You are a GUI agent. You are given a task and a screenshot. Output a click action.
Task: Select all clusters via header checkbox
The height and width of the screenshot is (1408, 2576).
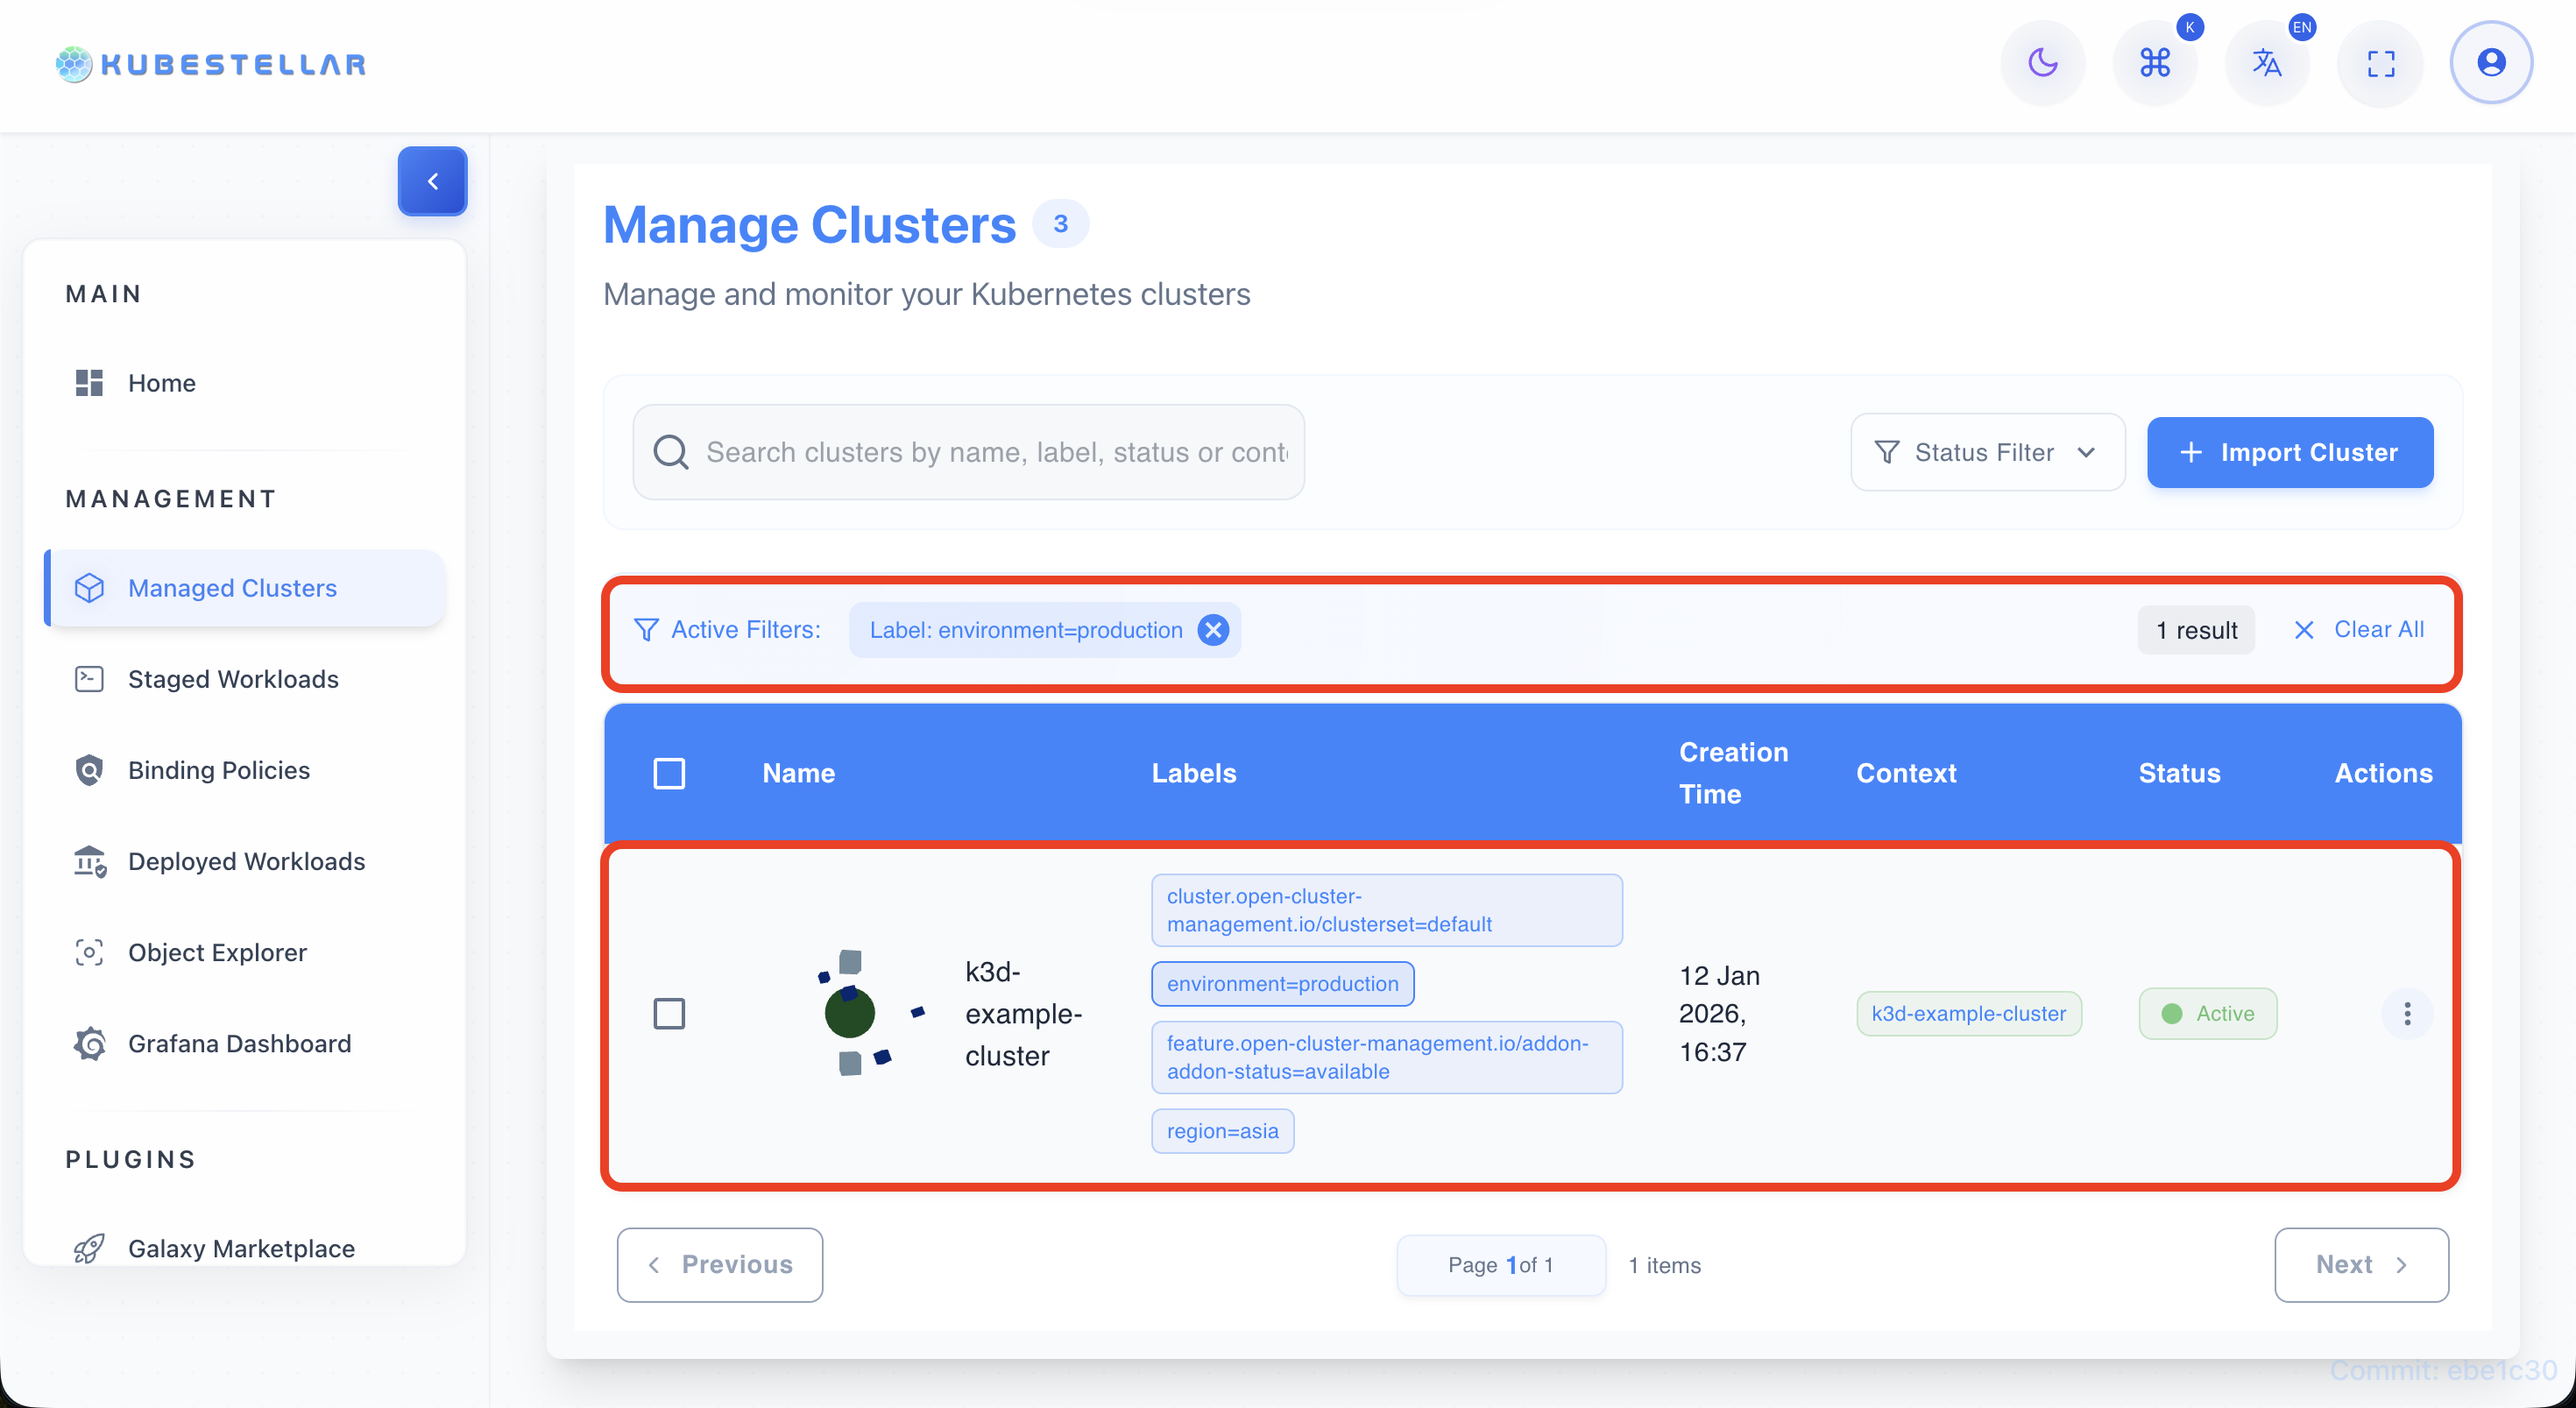tap(669, 773)
